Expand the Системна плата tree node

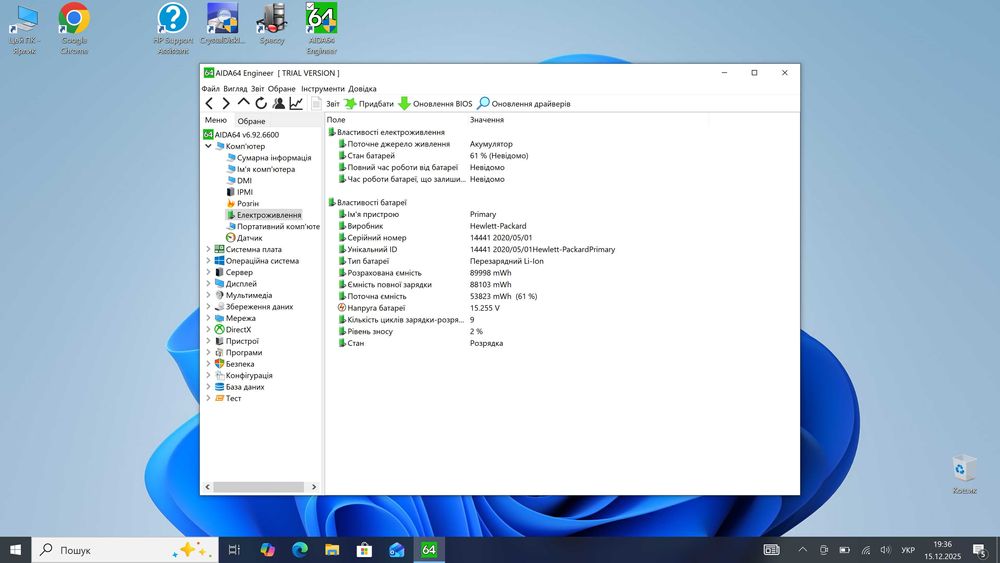(208, 250)
